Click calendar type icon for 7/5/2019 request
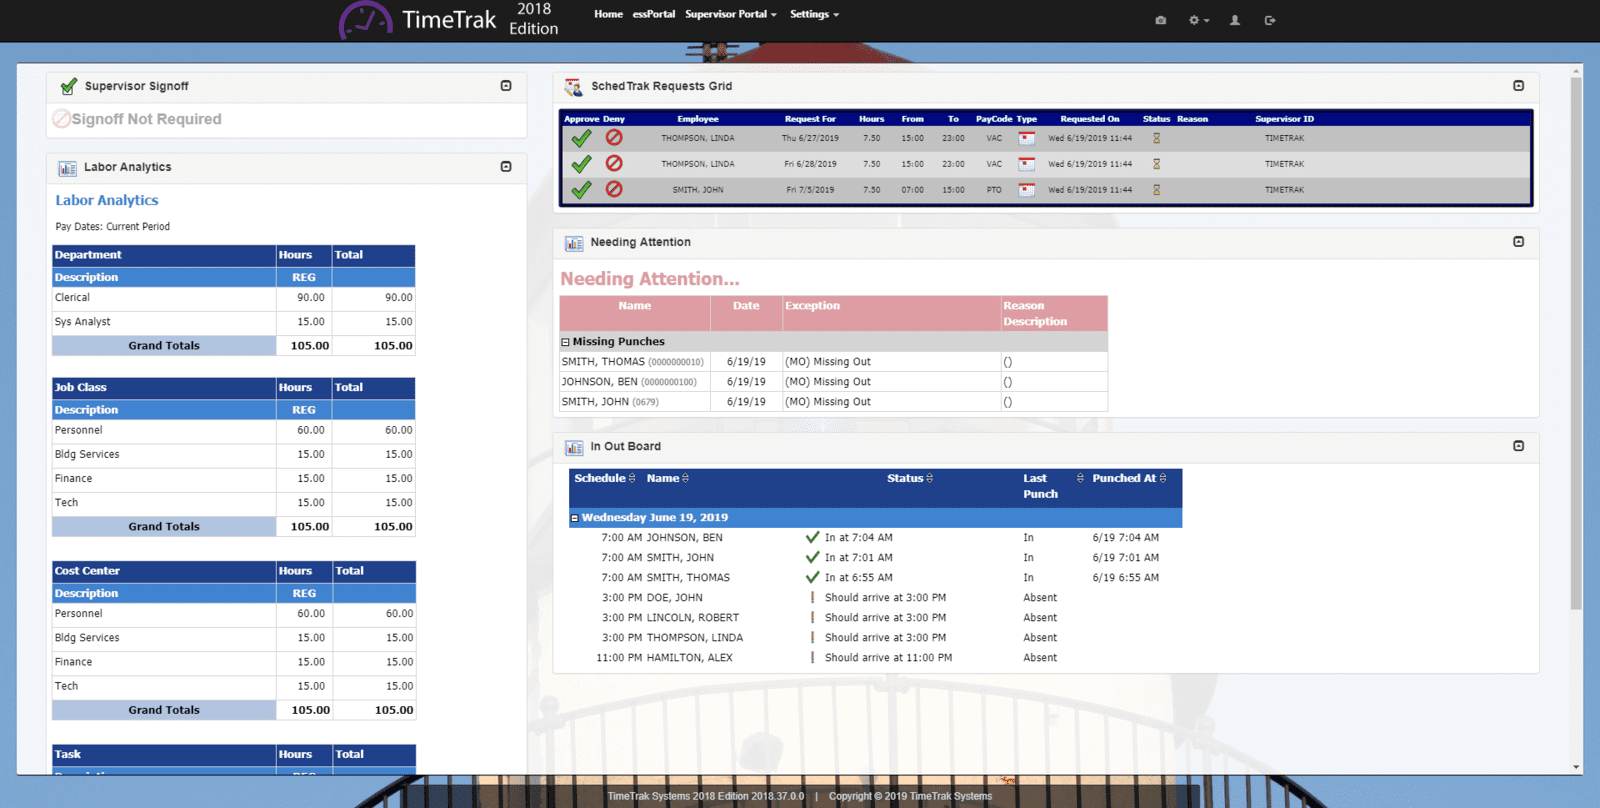Screen dimensions: 1600x808 tap(1026, 190)
